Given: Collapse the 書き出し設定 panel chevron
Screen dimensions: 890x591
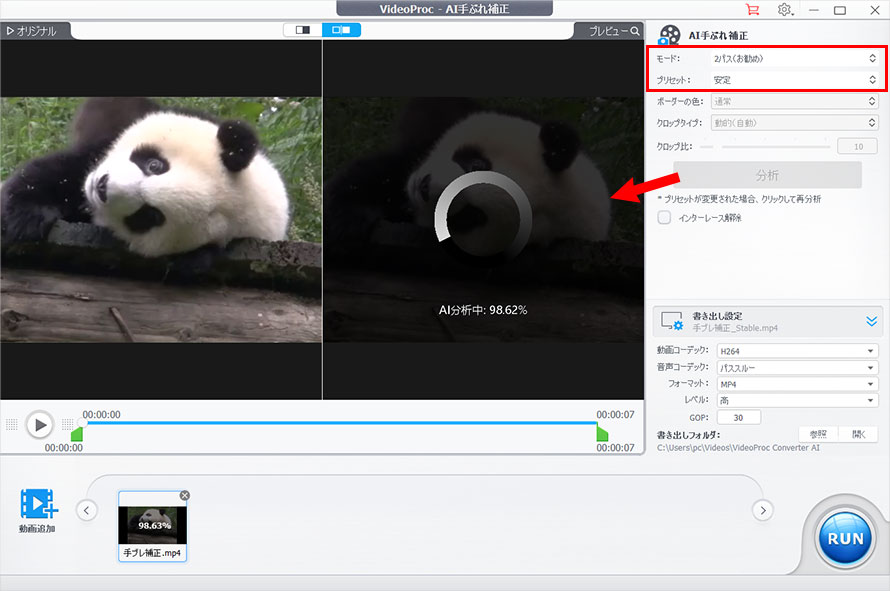Looking at the screenshot, I should (x=871, y=321).
